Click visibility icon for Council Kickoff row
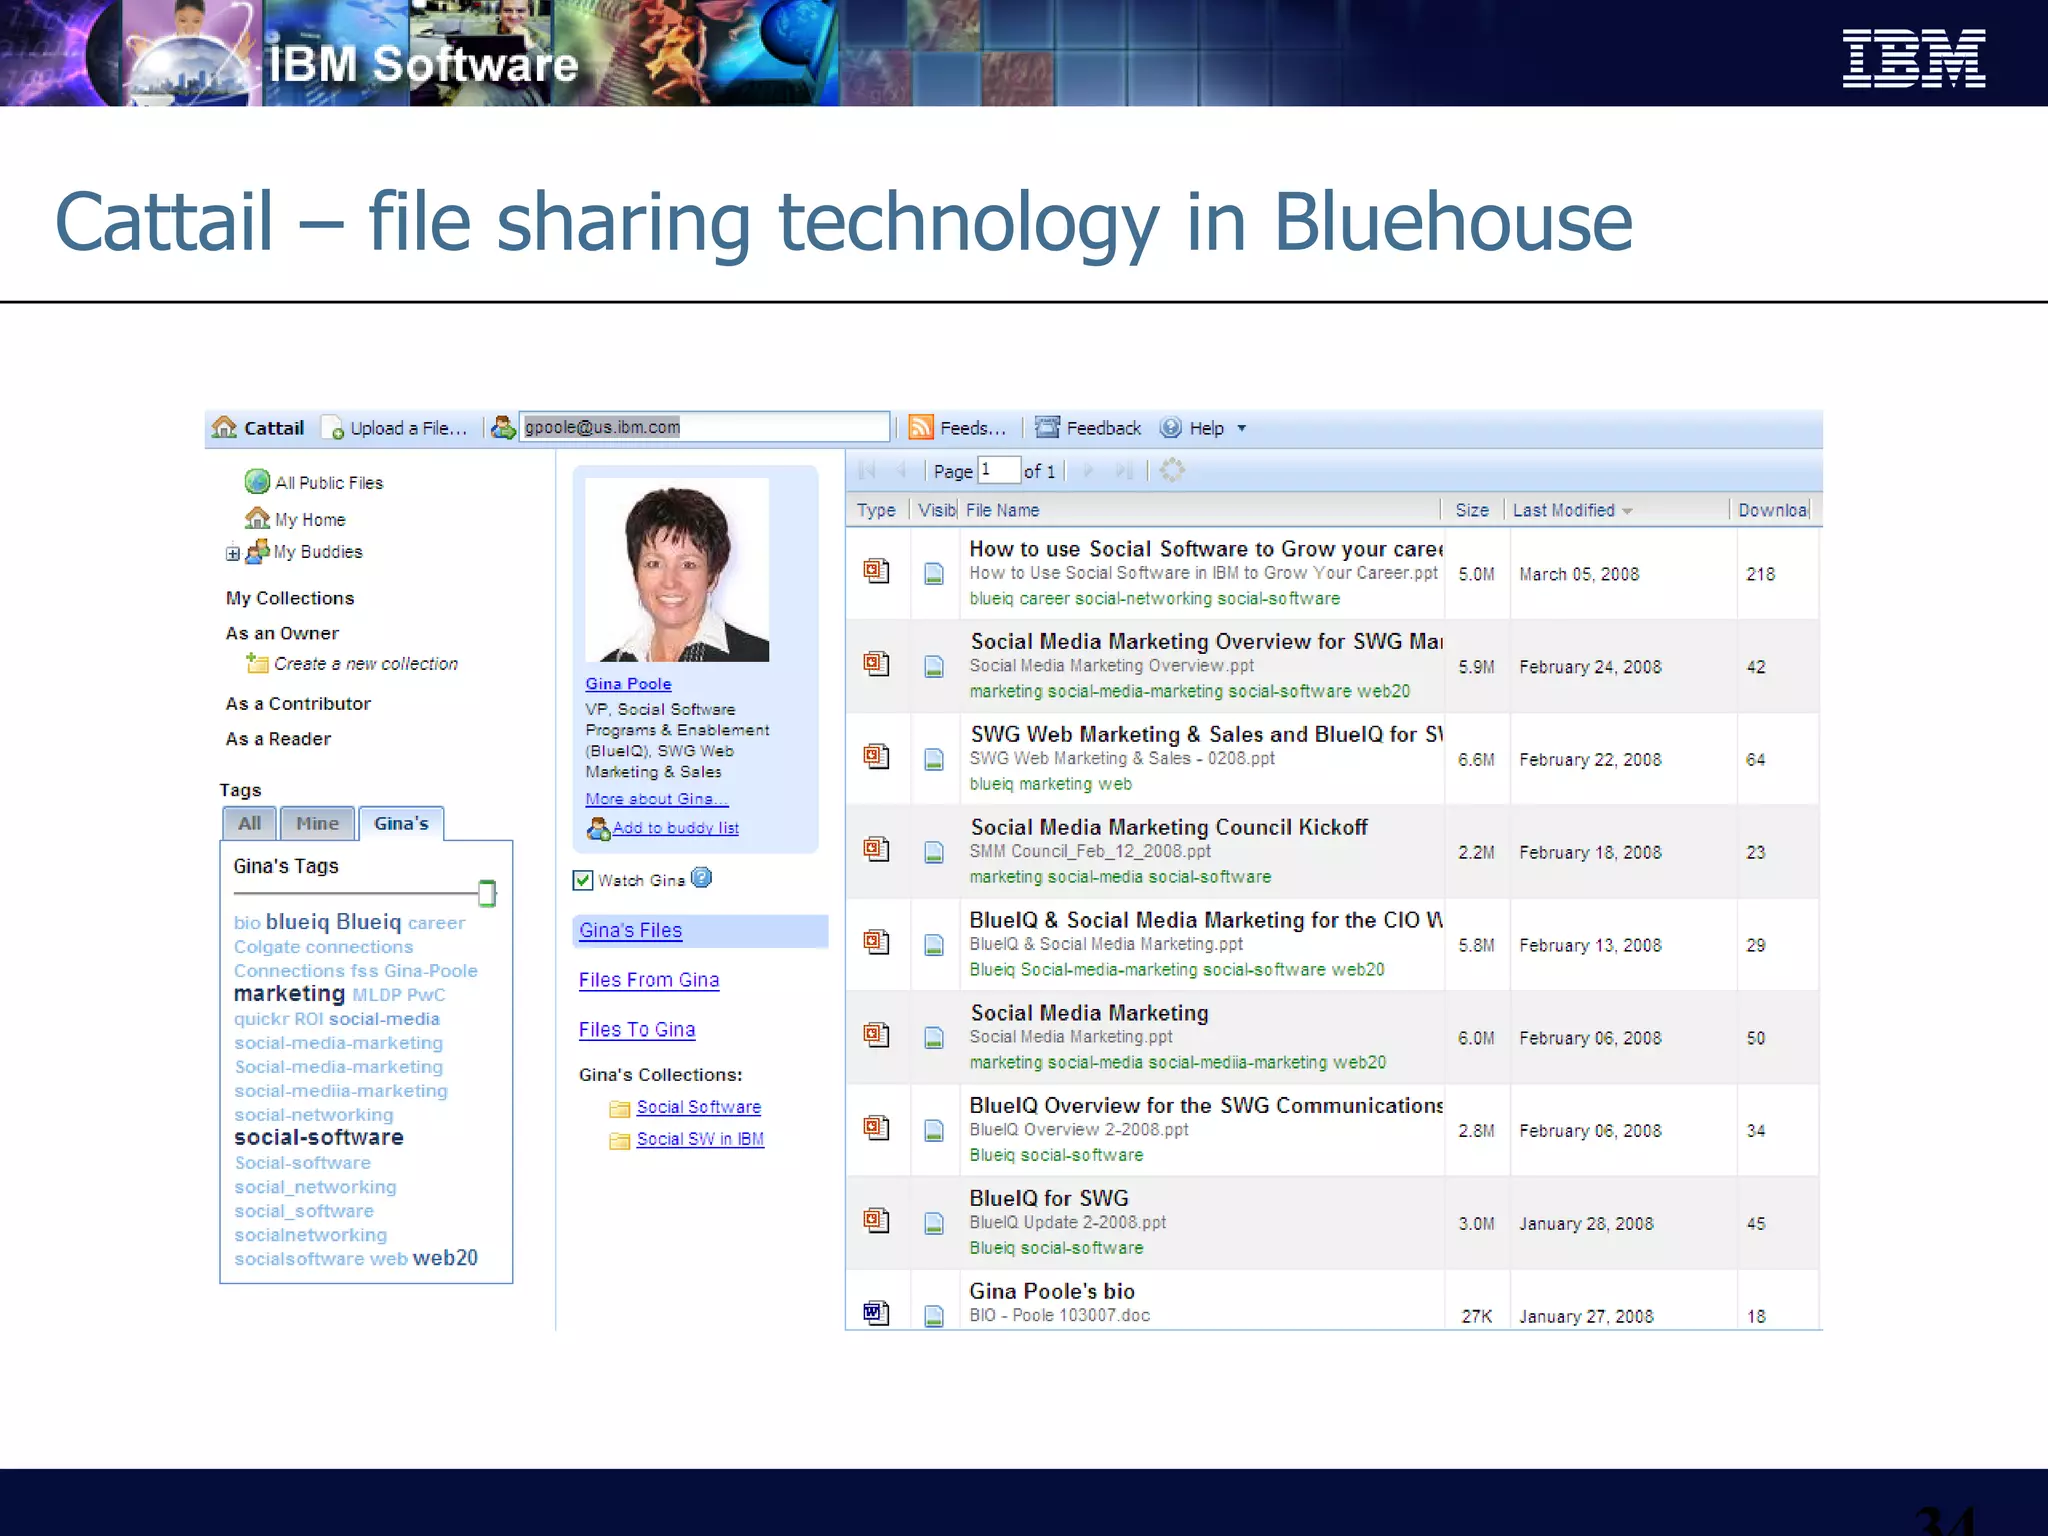Image resolution: width=2048 pixels, height=1536 pixels. coord(934,852)
